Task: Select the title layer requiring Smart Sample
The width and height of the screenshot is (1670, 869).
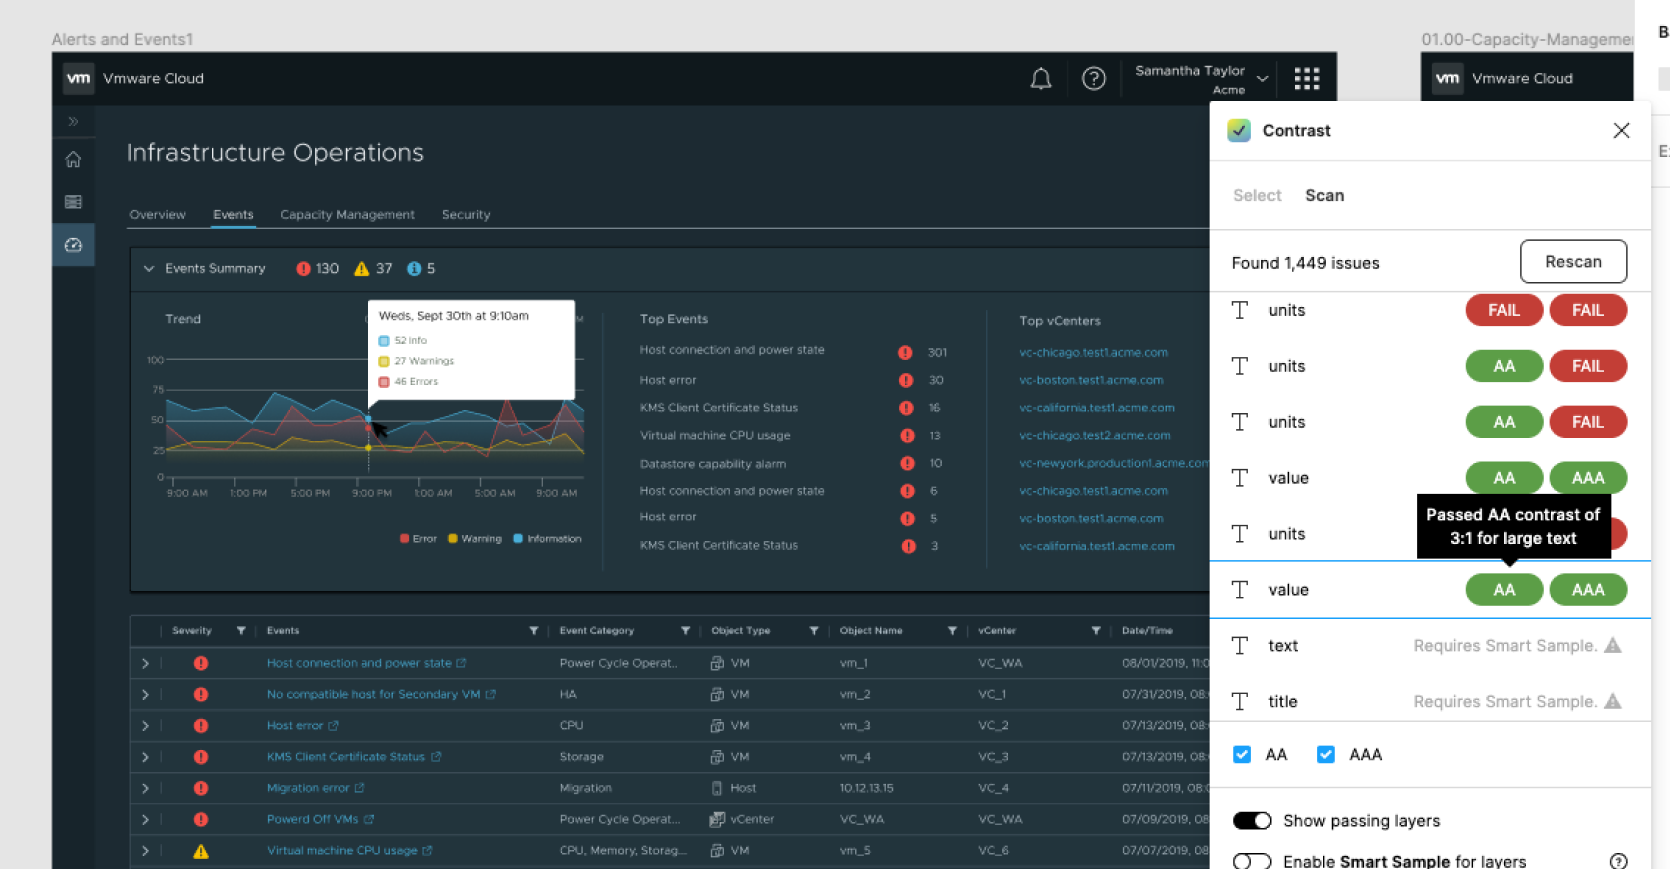Action: 1430,702
